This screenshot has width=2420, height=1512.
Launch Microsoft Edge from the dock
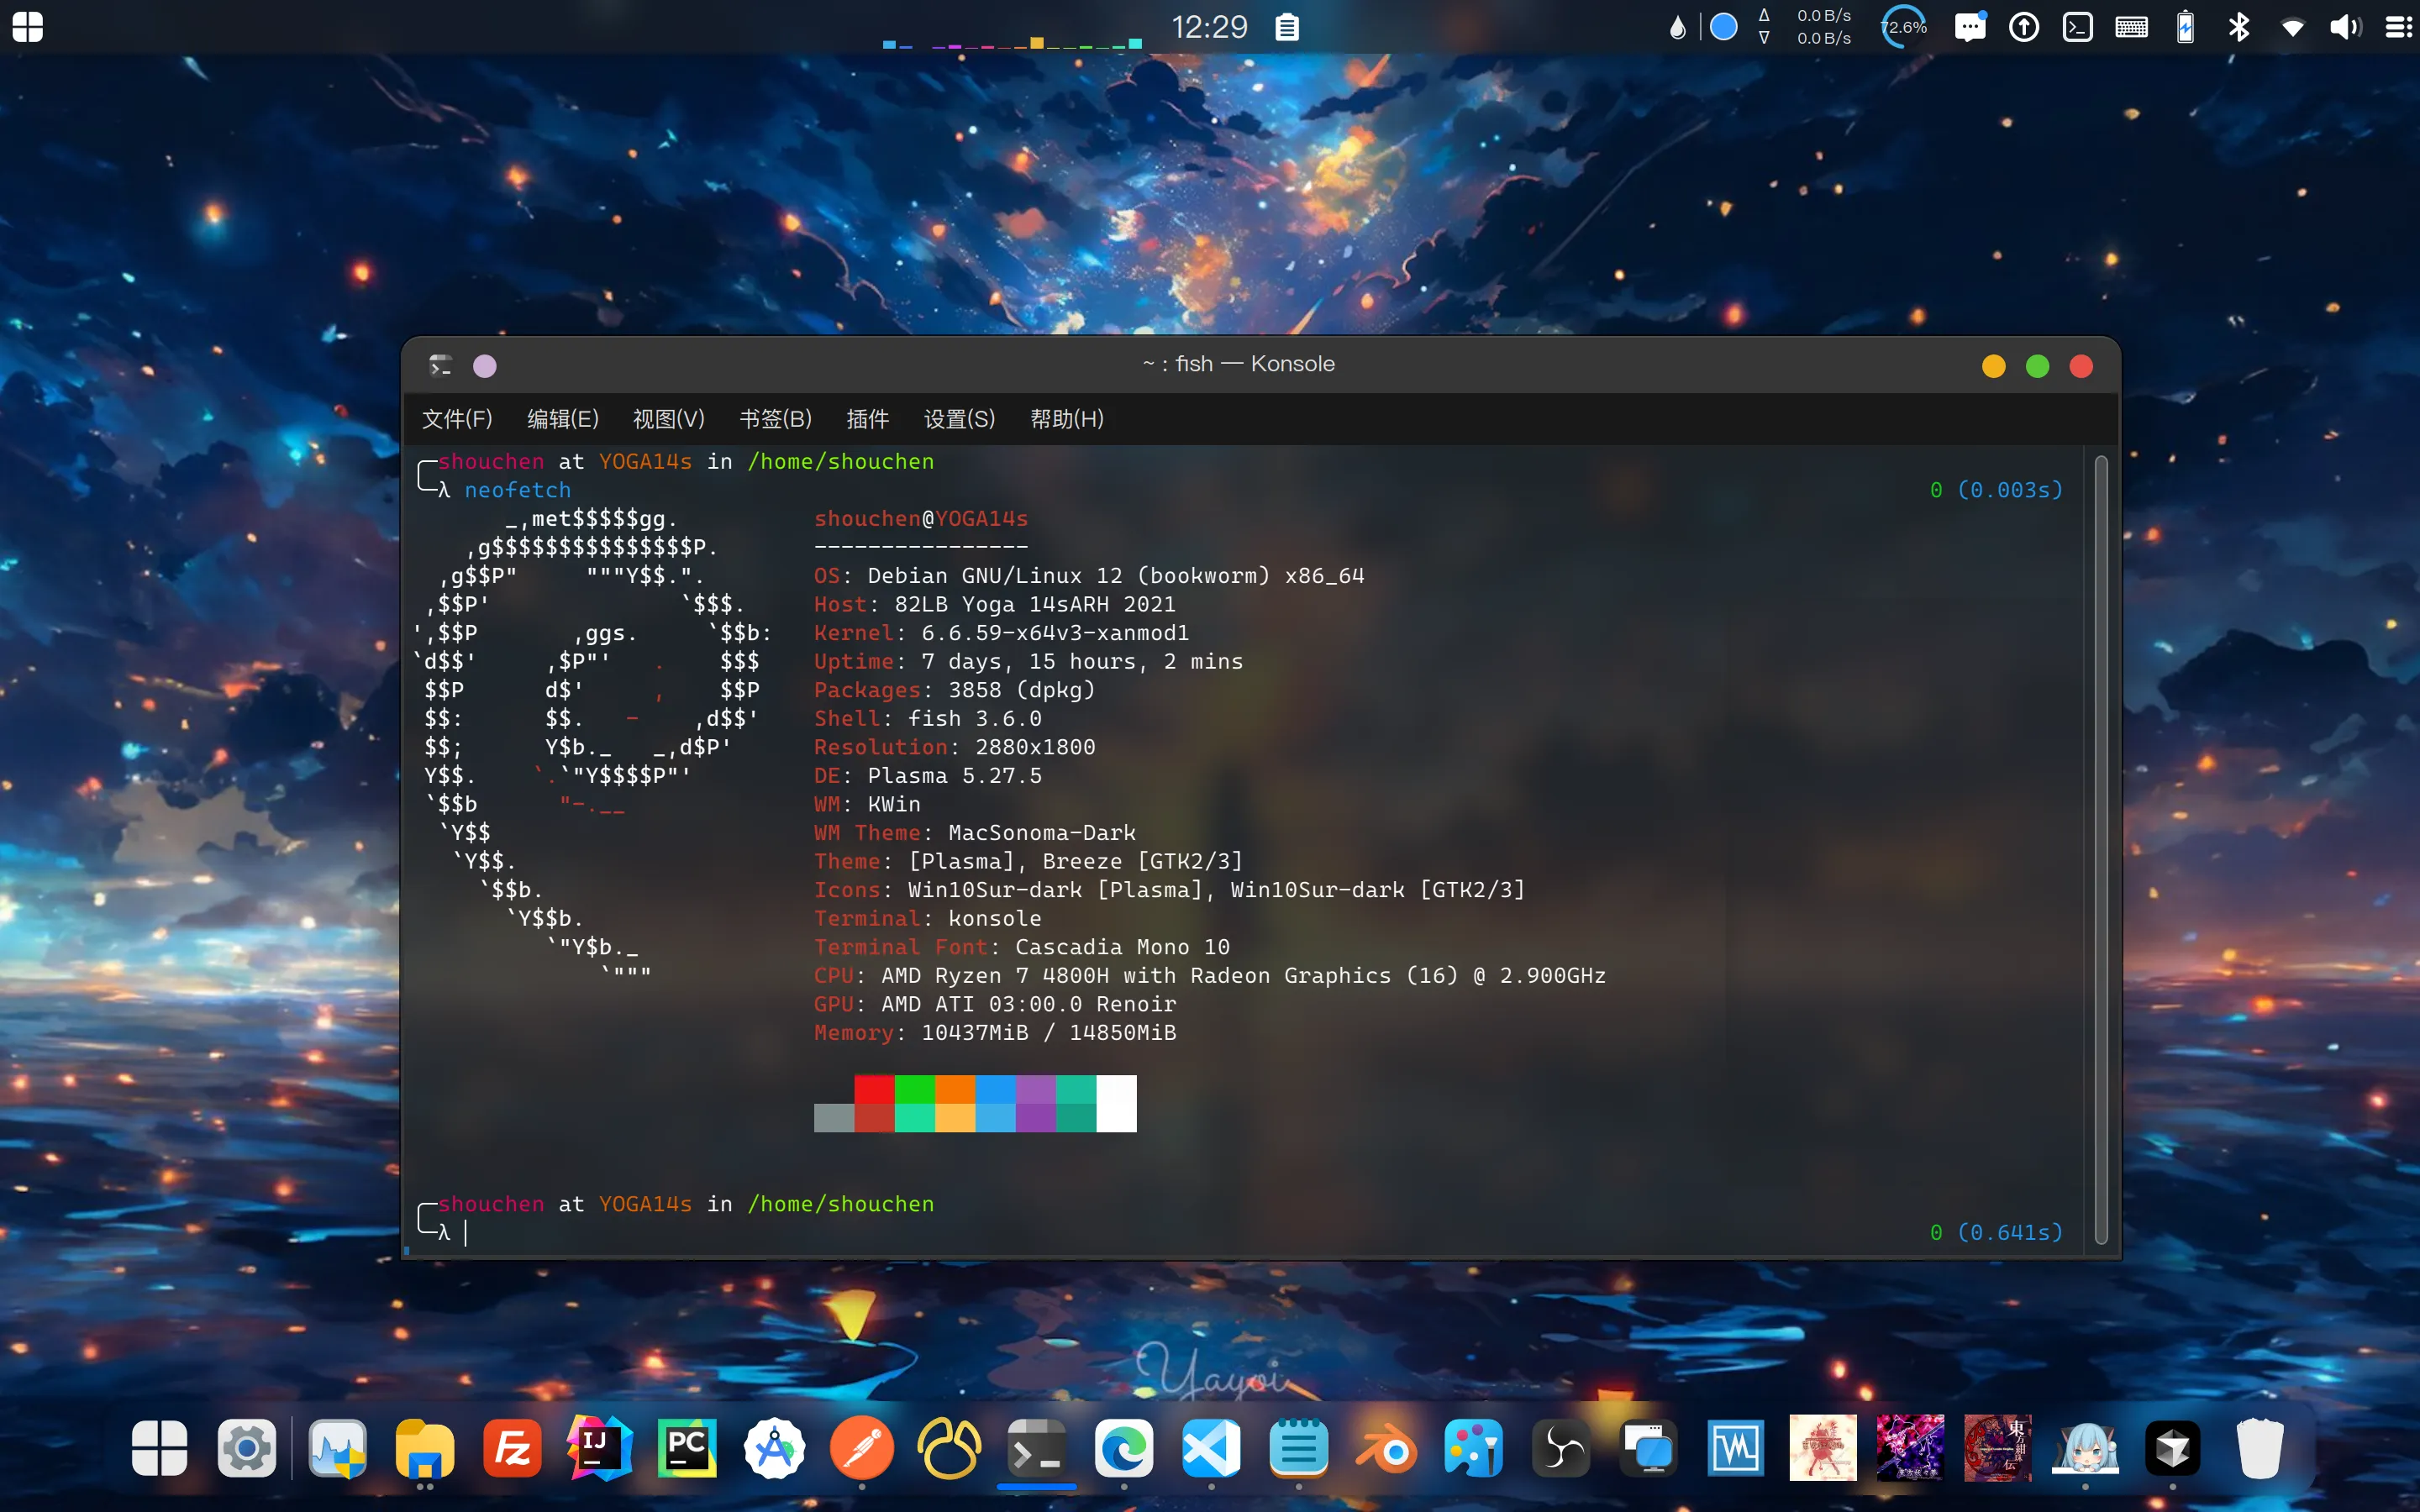1124,1448
